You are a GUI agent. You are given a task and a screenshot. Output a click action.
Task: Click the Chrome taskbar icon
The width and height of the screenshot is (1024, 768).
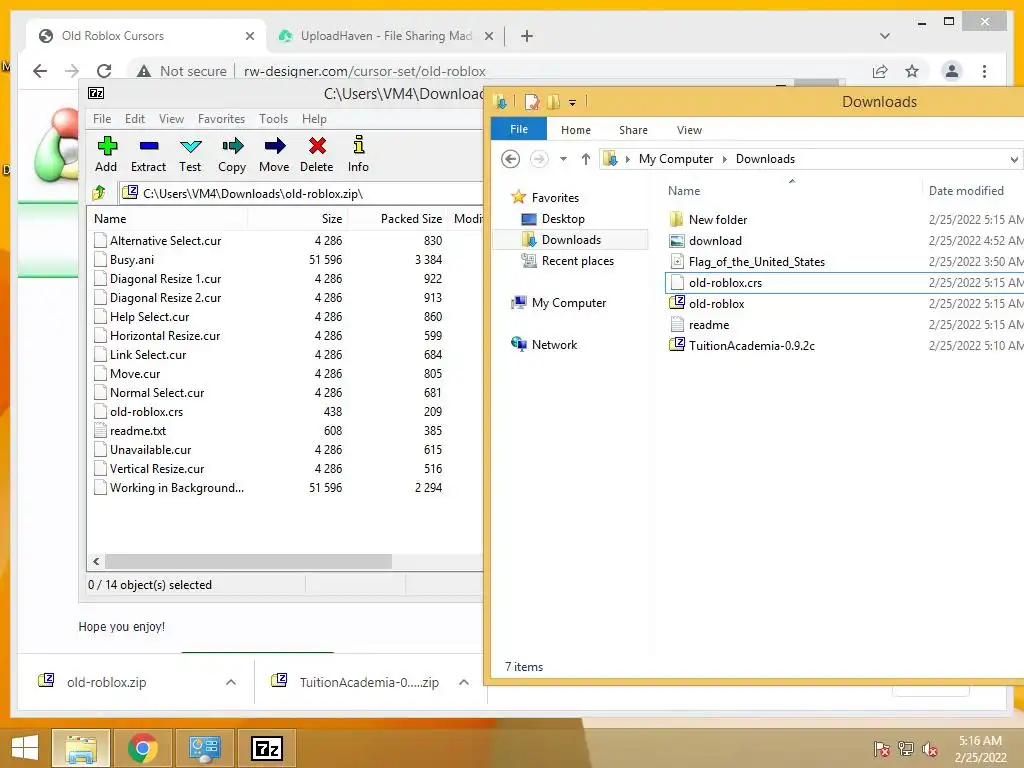coord(142,748)
